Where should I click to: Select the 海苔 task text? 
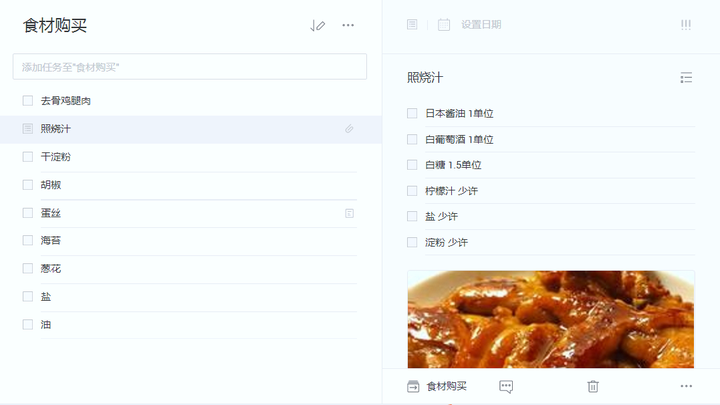pos(51,240)
